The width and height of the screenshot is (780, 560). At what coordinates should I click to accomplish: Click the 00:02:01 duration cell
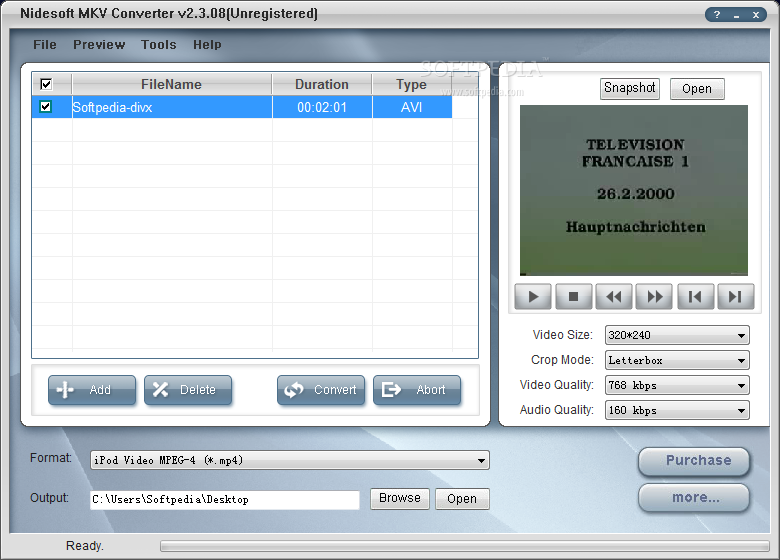pos(322,107)
